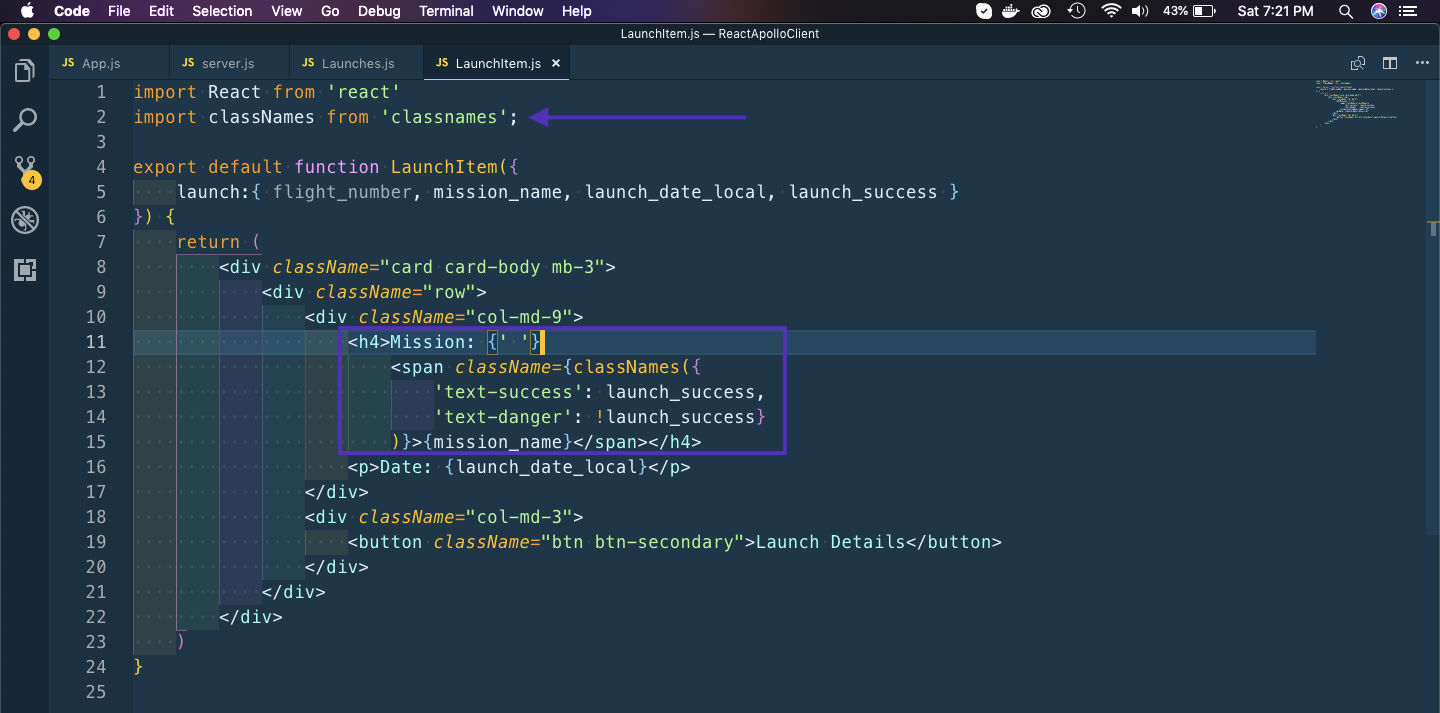Open the Go menu
Screen dimensions: 1440x713
(330, 11)
